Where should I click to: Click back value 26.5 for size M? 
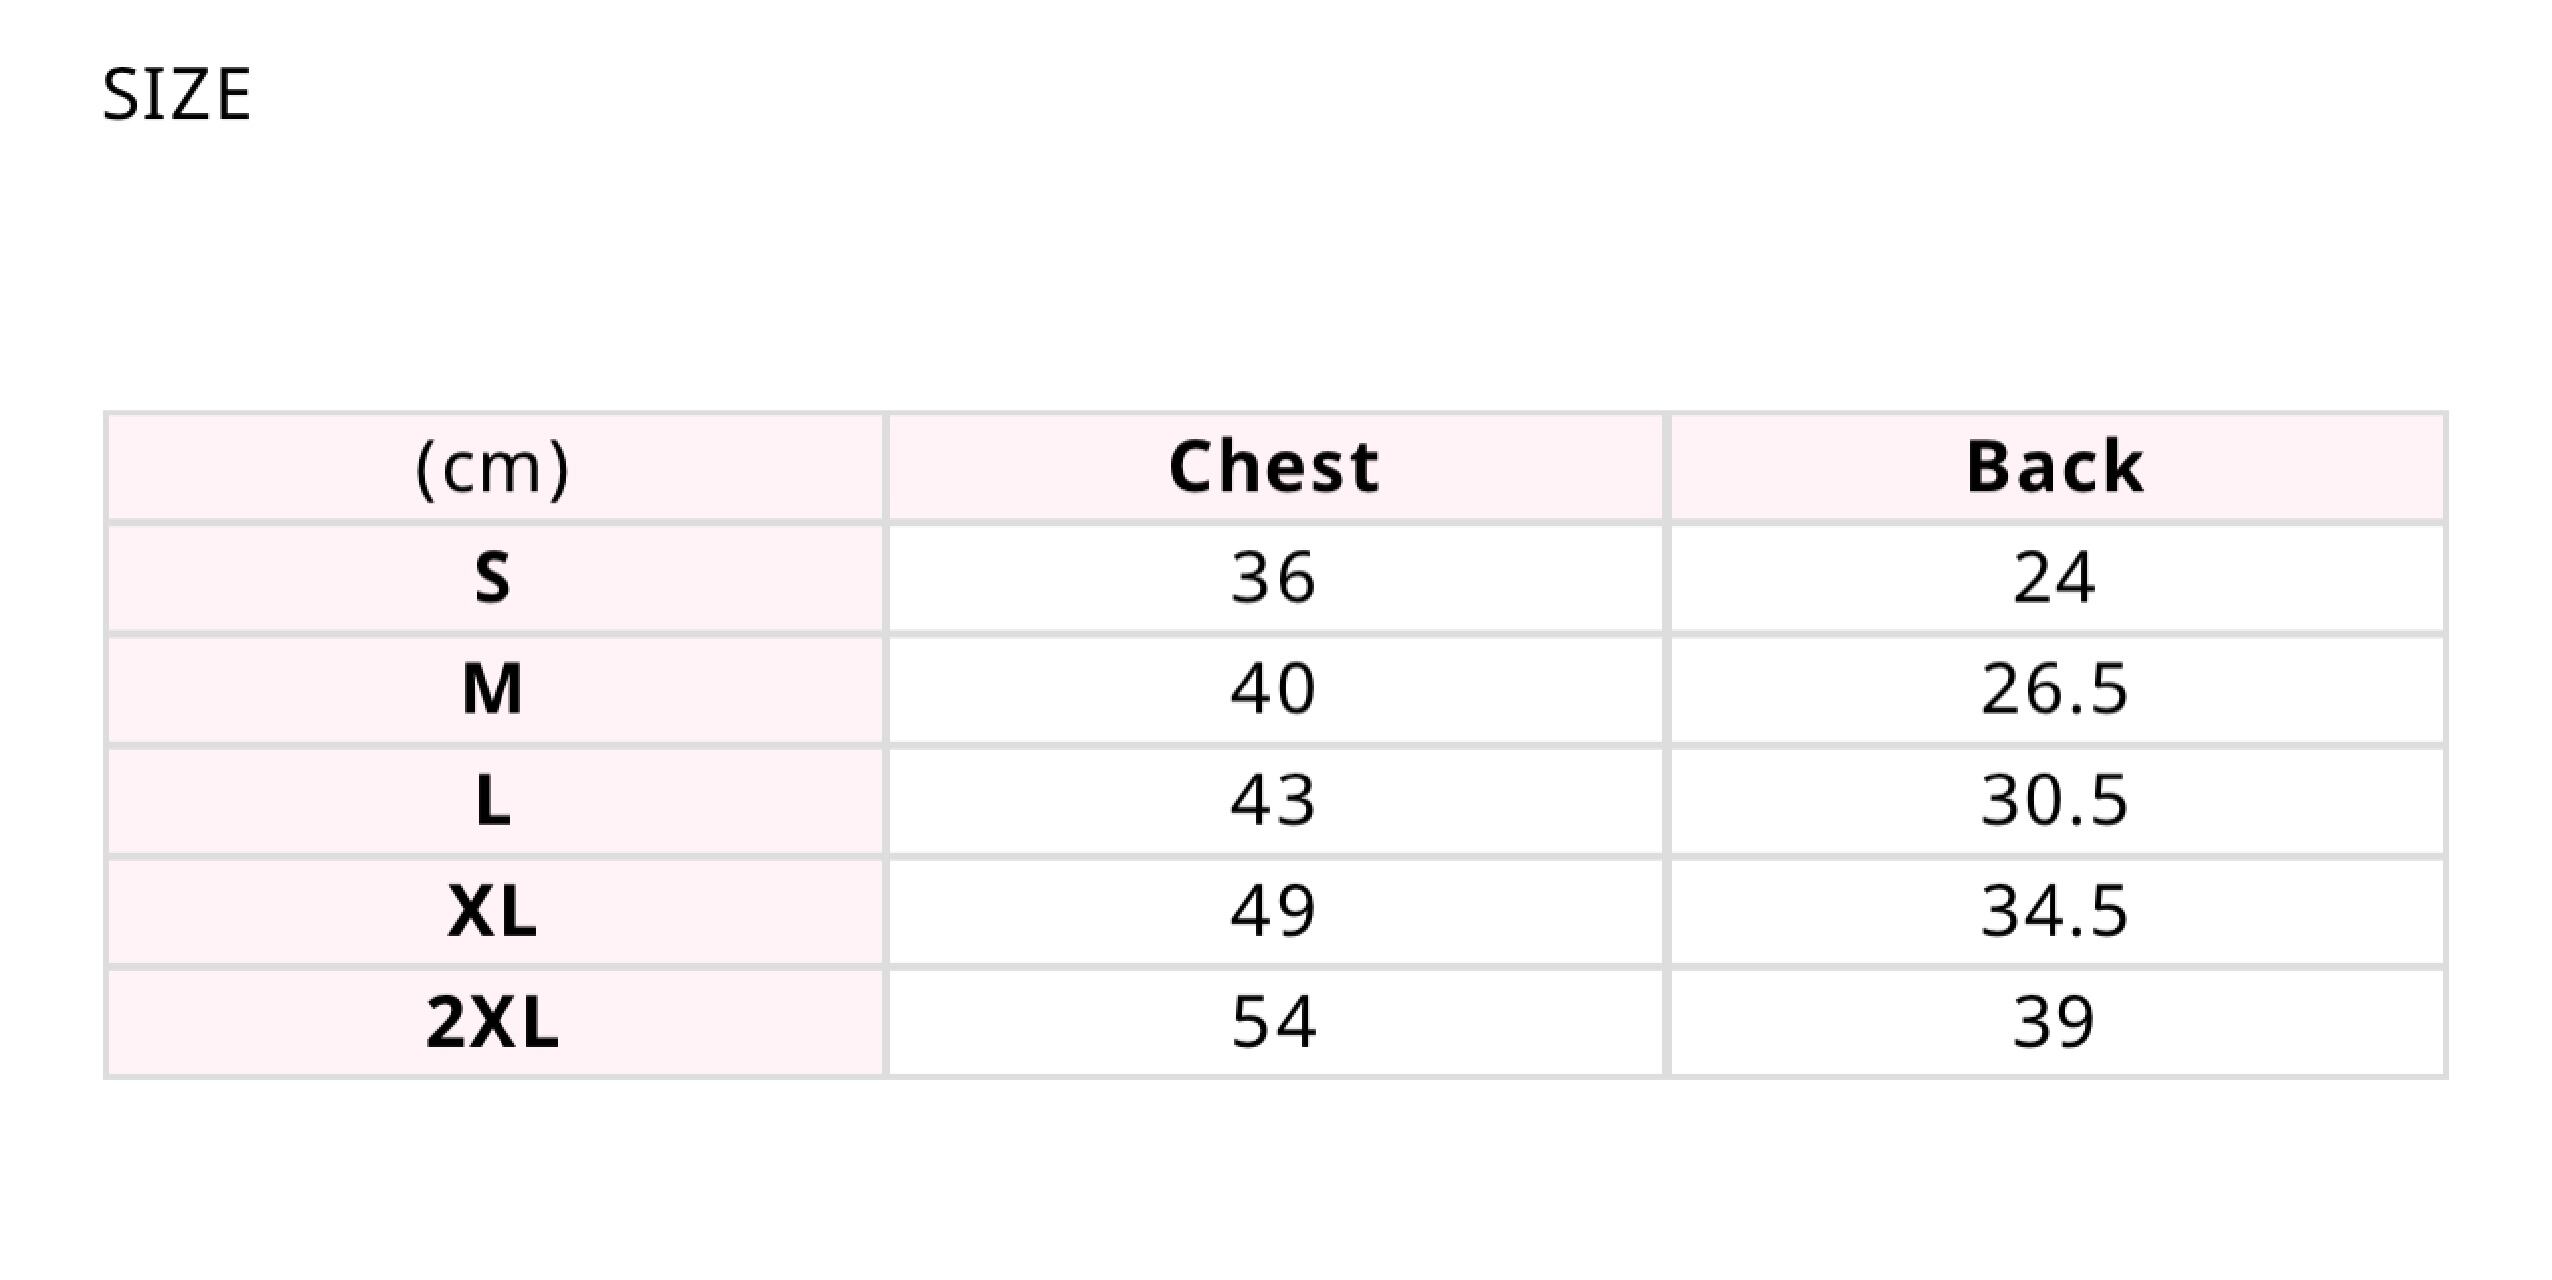[x=2054, y=690]
